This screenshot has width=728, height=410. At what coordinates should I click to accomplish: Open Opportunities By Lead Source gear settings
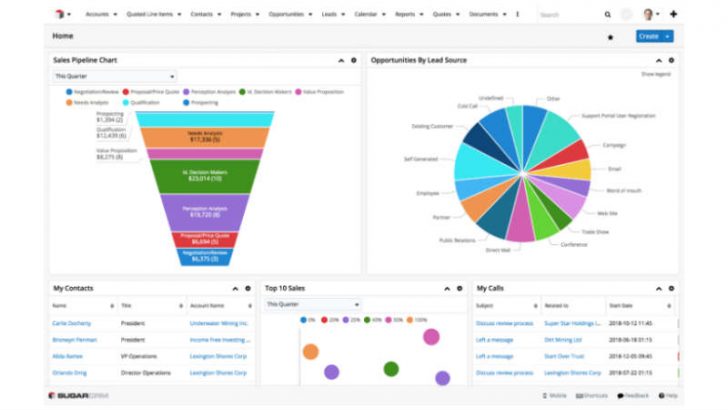point(671,60)
